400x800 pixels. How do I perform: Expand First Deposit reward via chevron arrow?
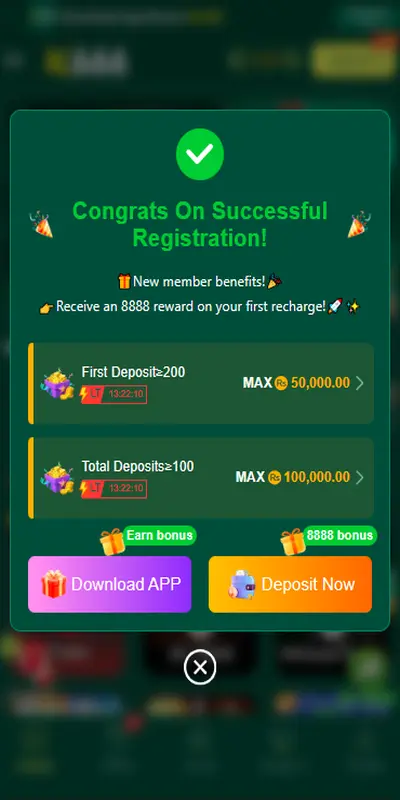point(360,383)
